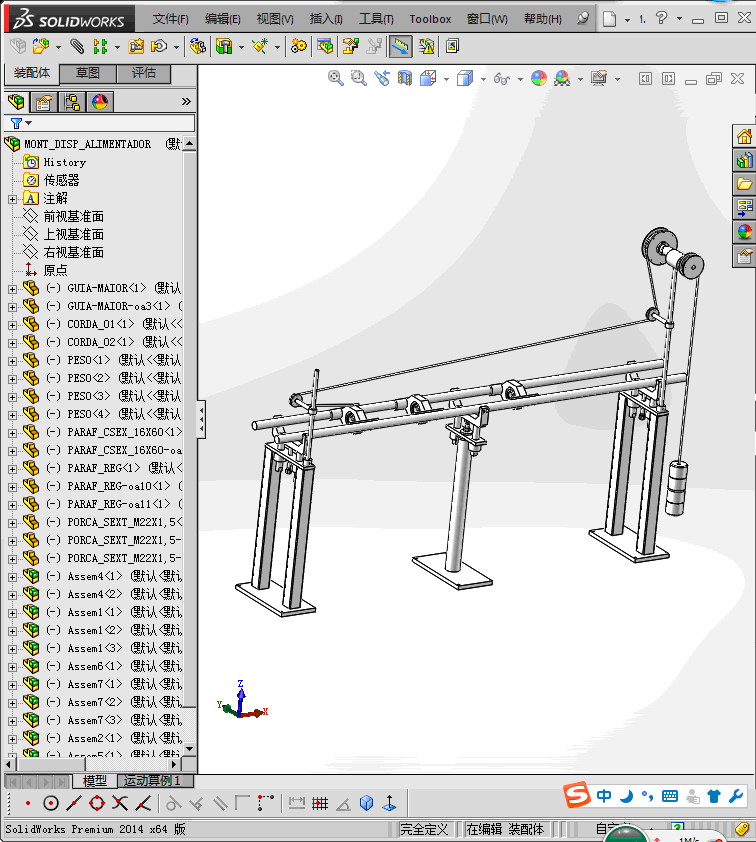
Task: Toggle the punctuation mode icon in Sogou bar
Action: (648, 796)
